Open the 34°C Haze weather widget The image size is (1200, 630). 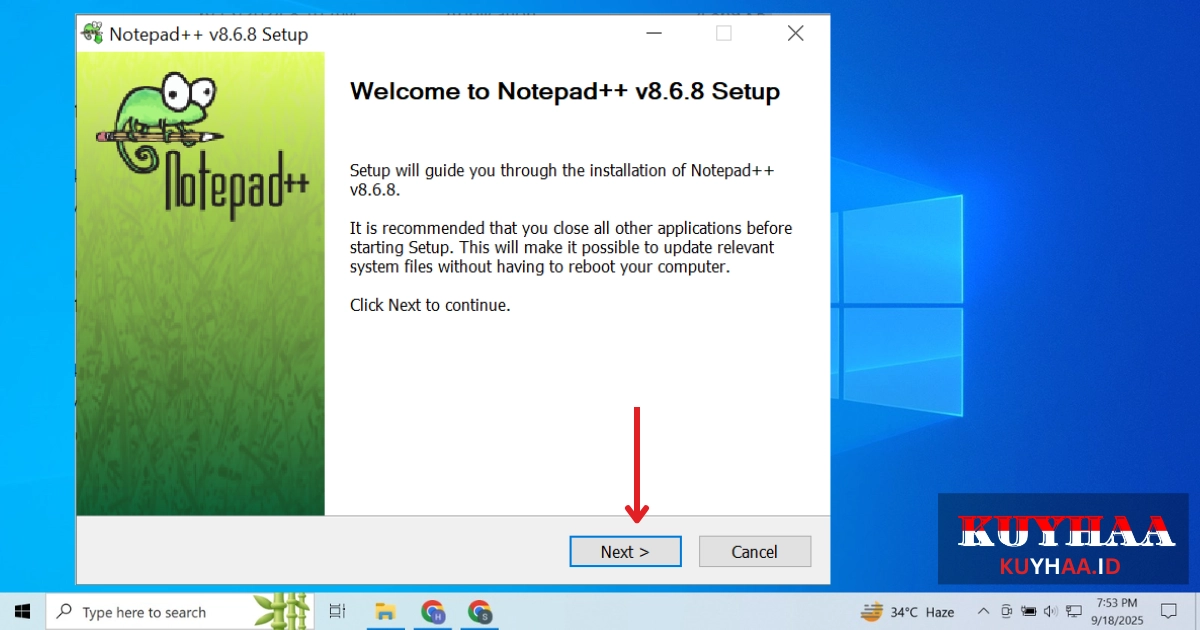tap(907, 612)
